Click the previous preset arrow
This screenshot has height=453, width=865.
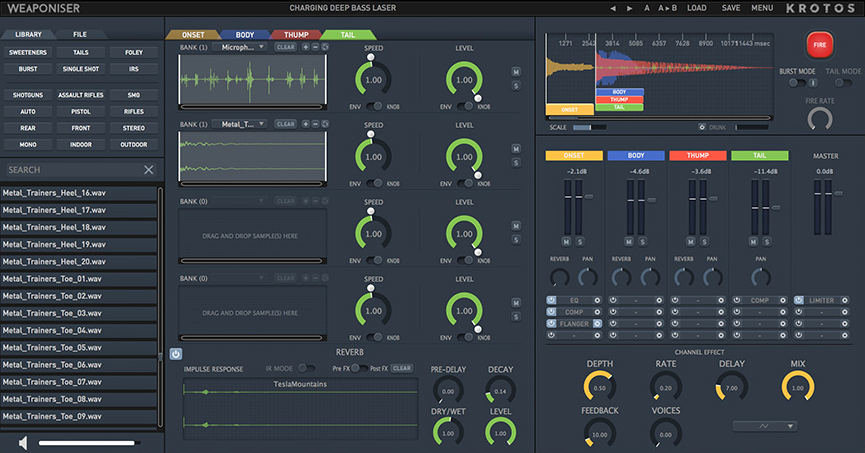tap(613, 8)
